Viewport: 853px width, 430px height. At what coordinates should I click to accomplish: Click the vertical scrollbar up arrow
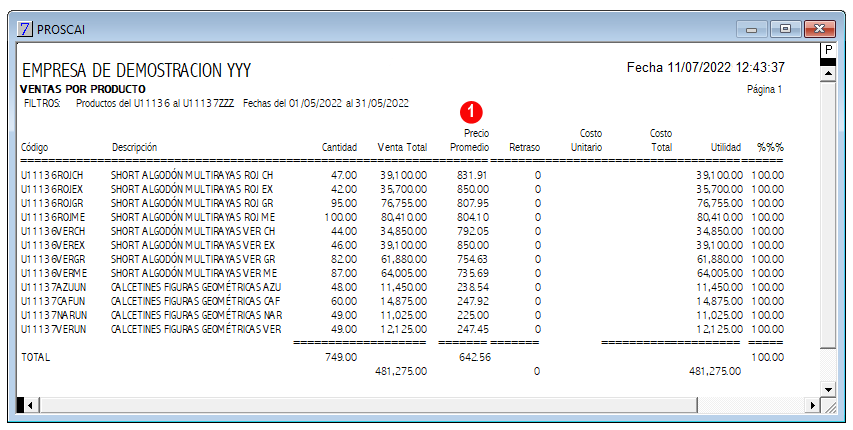[x=828, y=73]
